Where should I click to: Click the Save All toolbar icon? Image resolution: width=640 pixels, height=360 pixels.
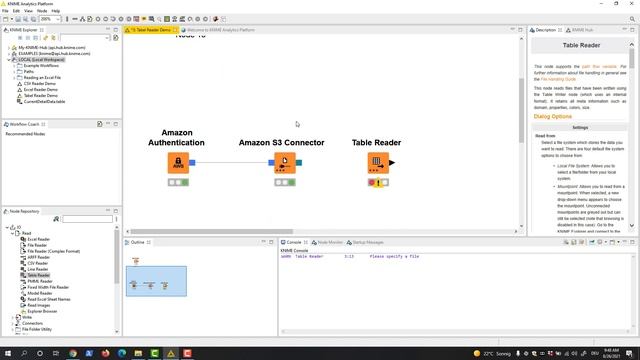click(33, 19)
